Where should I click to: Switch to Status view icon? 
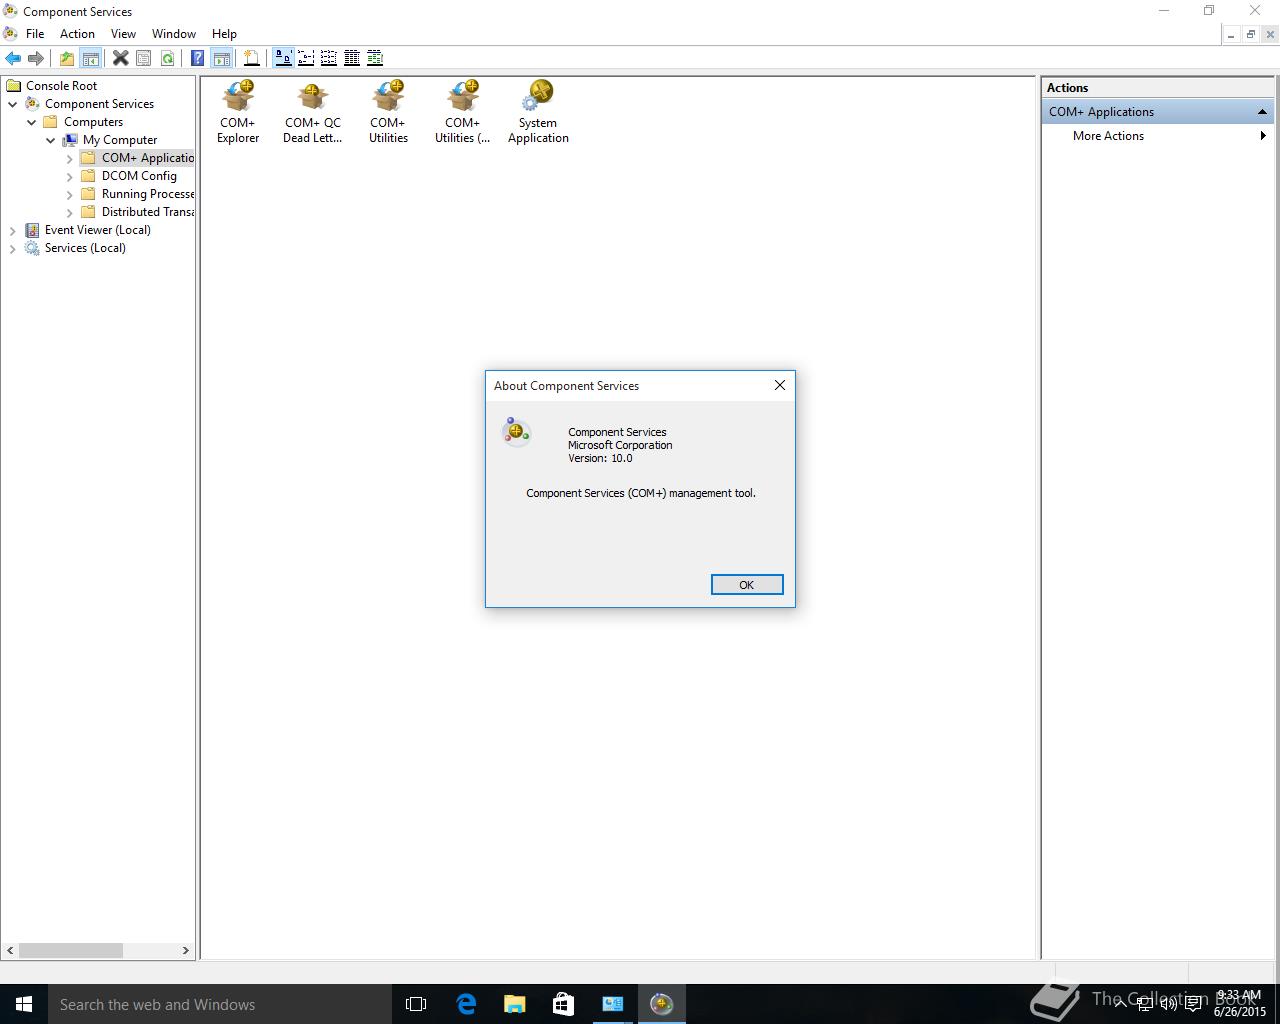pyautogui.click(x=375, y=58)
